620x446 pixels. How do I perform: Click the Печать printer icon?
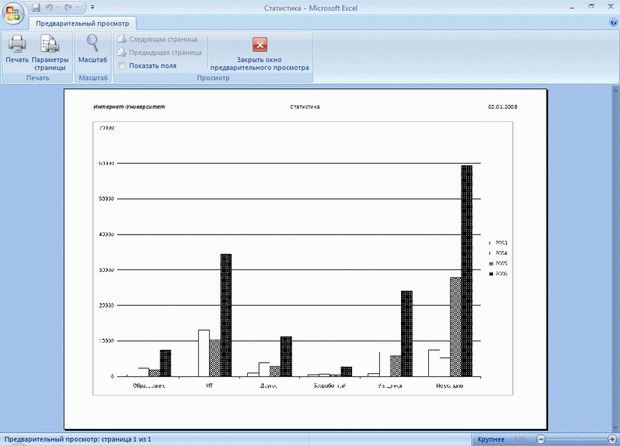click(x=17, y=44)
